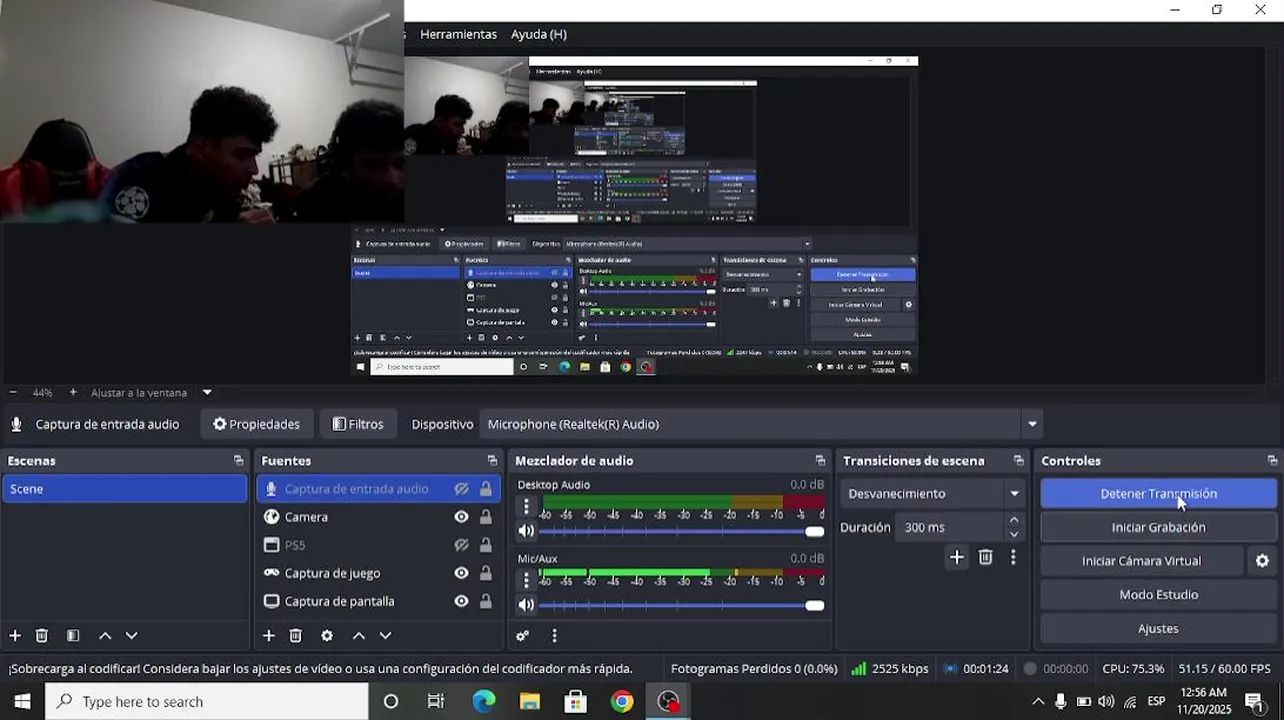Click Windows taskbar search box
This screenshot has width=1284, height=720.
click(207, 701)
